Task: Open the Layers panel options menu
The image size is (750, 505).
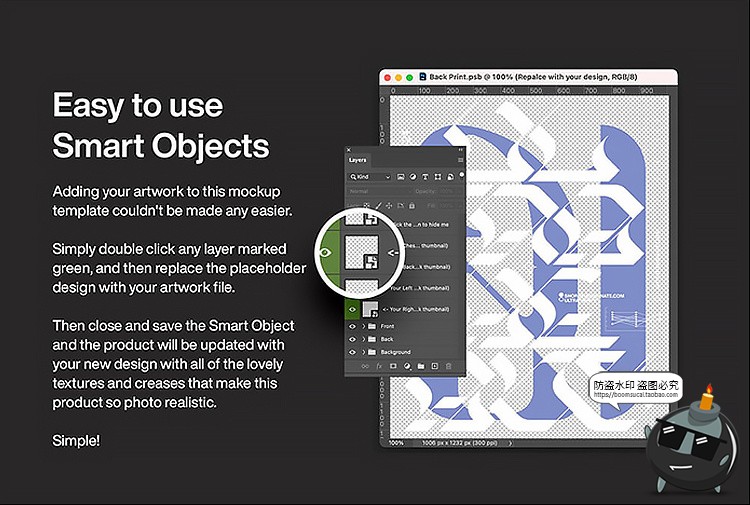Action: tap(460, 159)
